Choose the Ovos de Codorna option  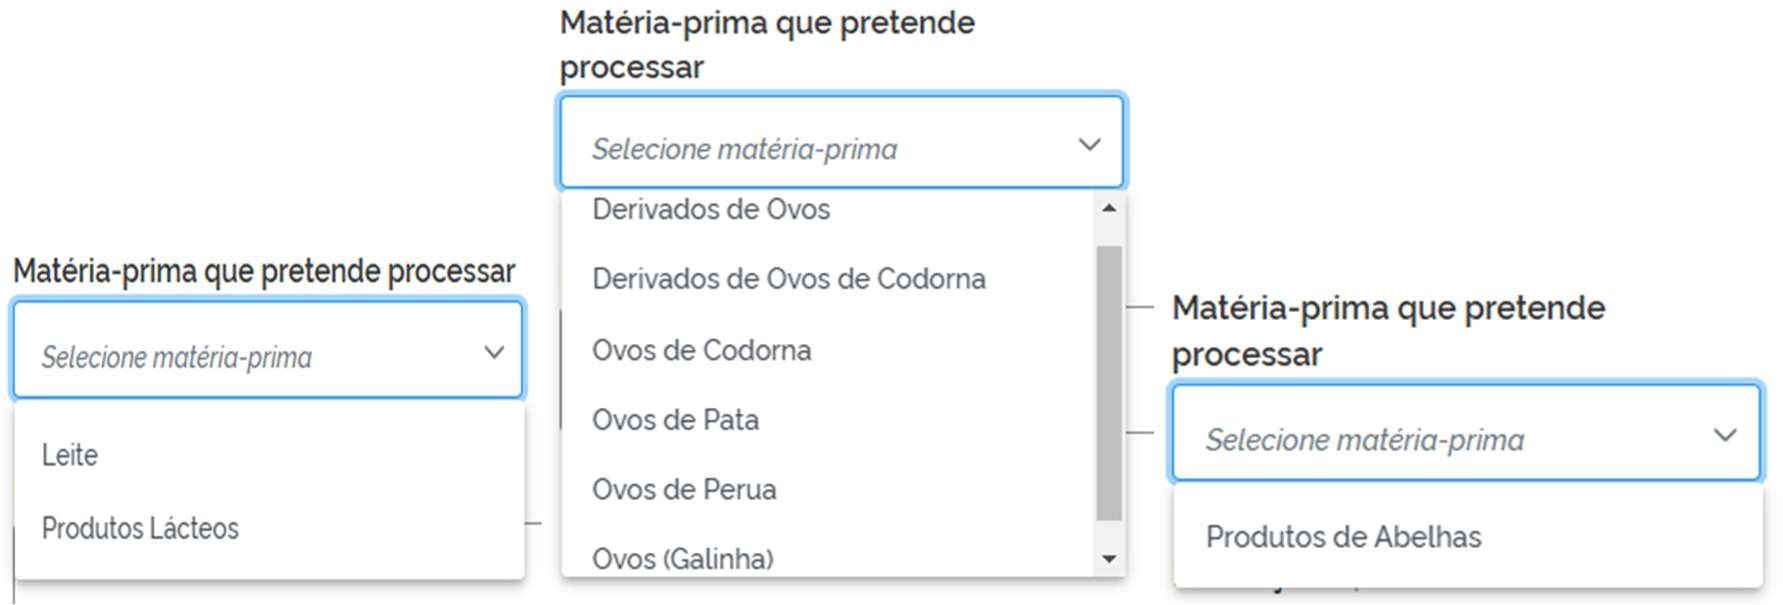pyautogui.click(x=701, y=351)
